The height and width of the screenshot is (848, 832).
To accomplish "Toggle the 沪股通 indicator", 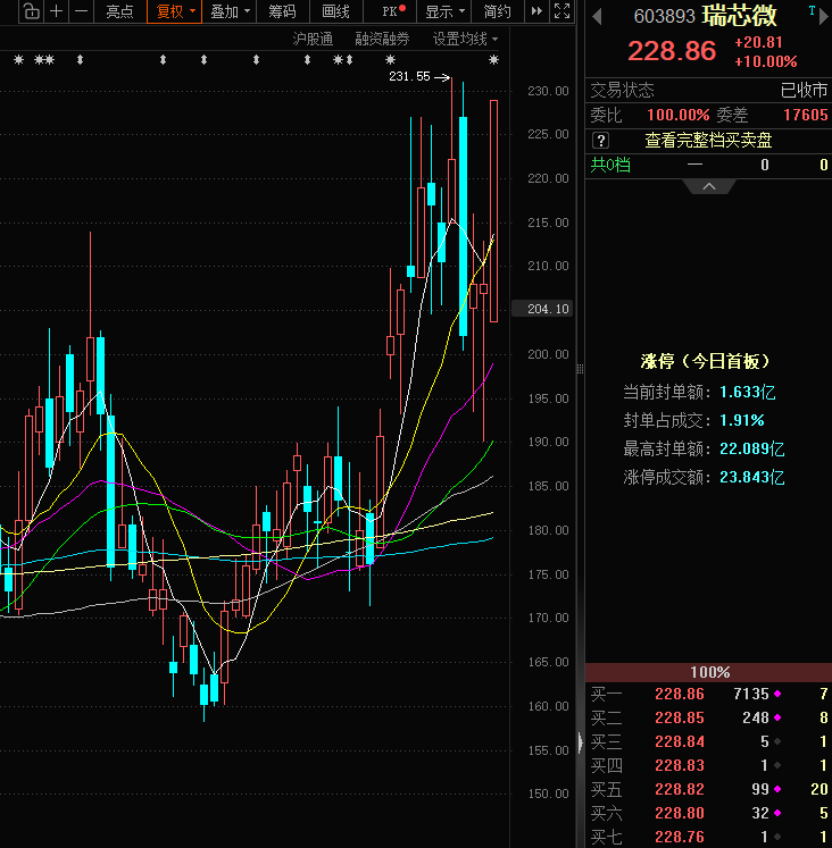I will 313,39.
